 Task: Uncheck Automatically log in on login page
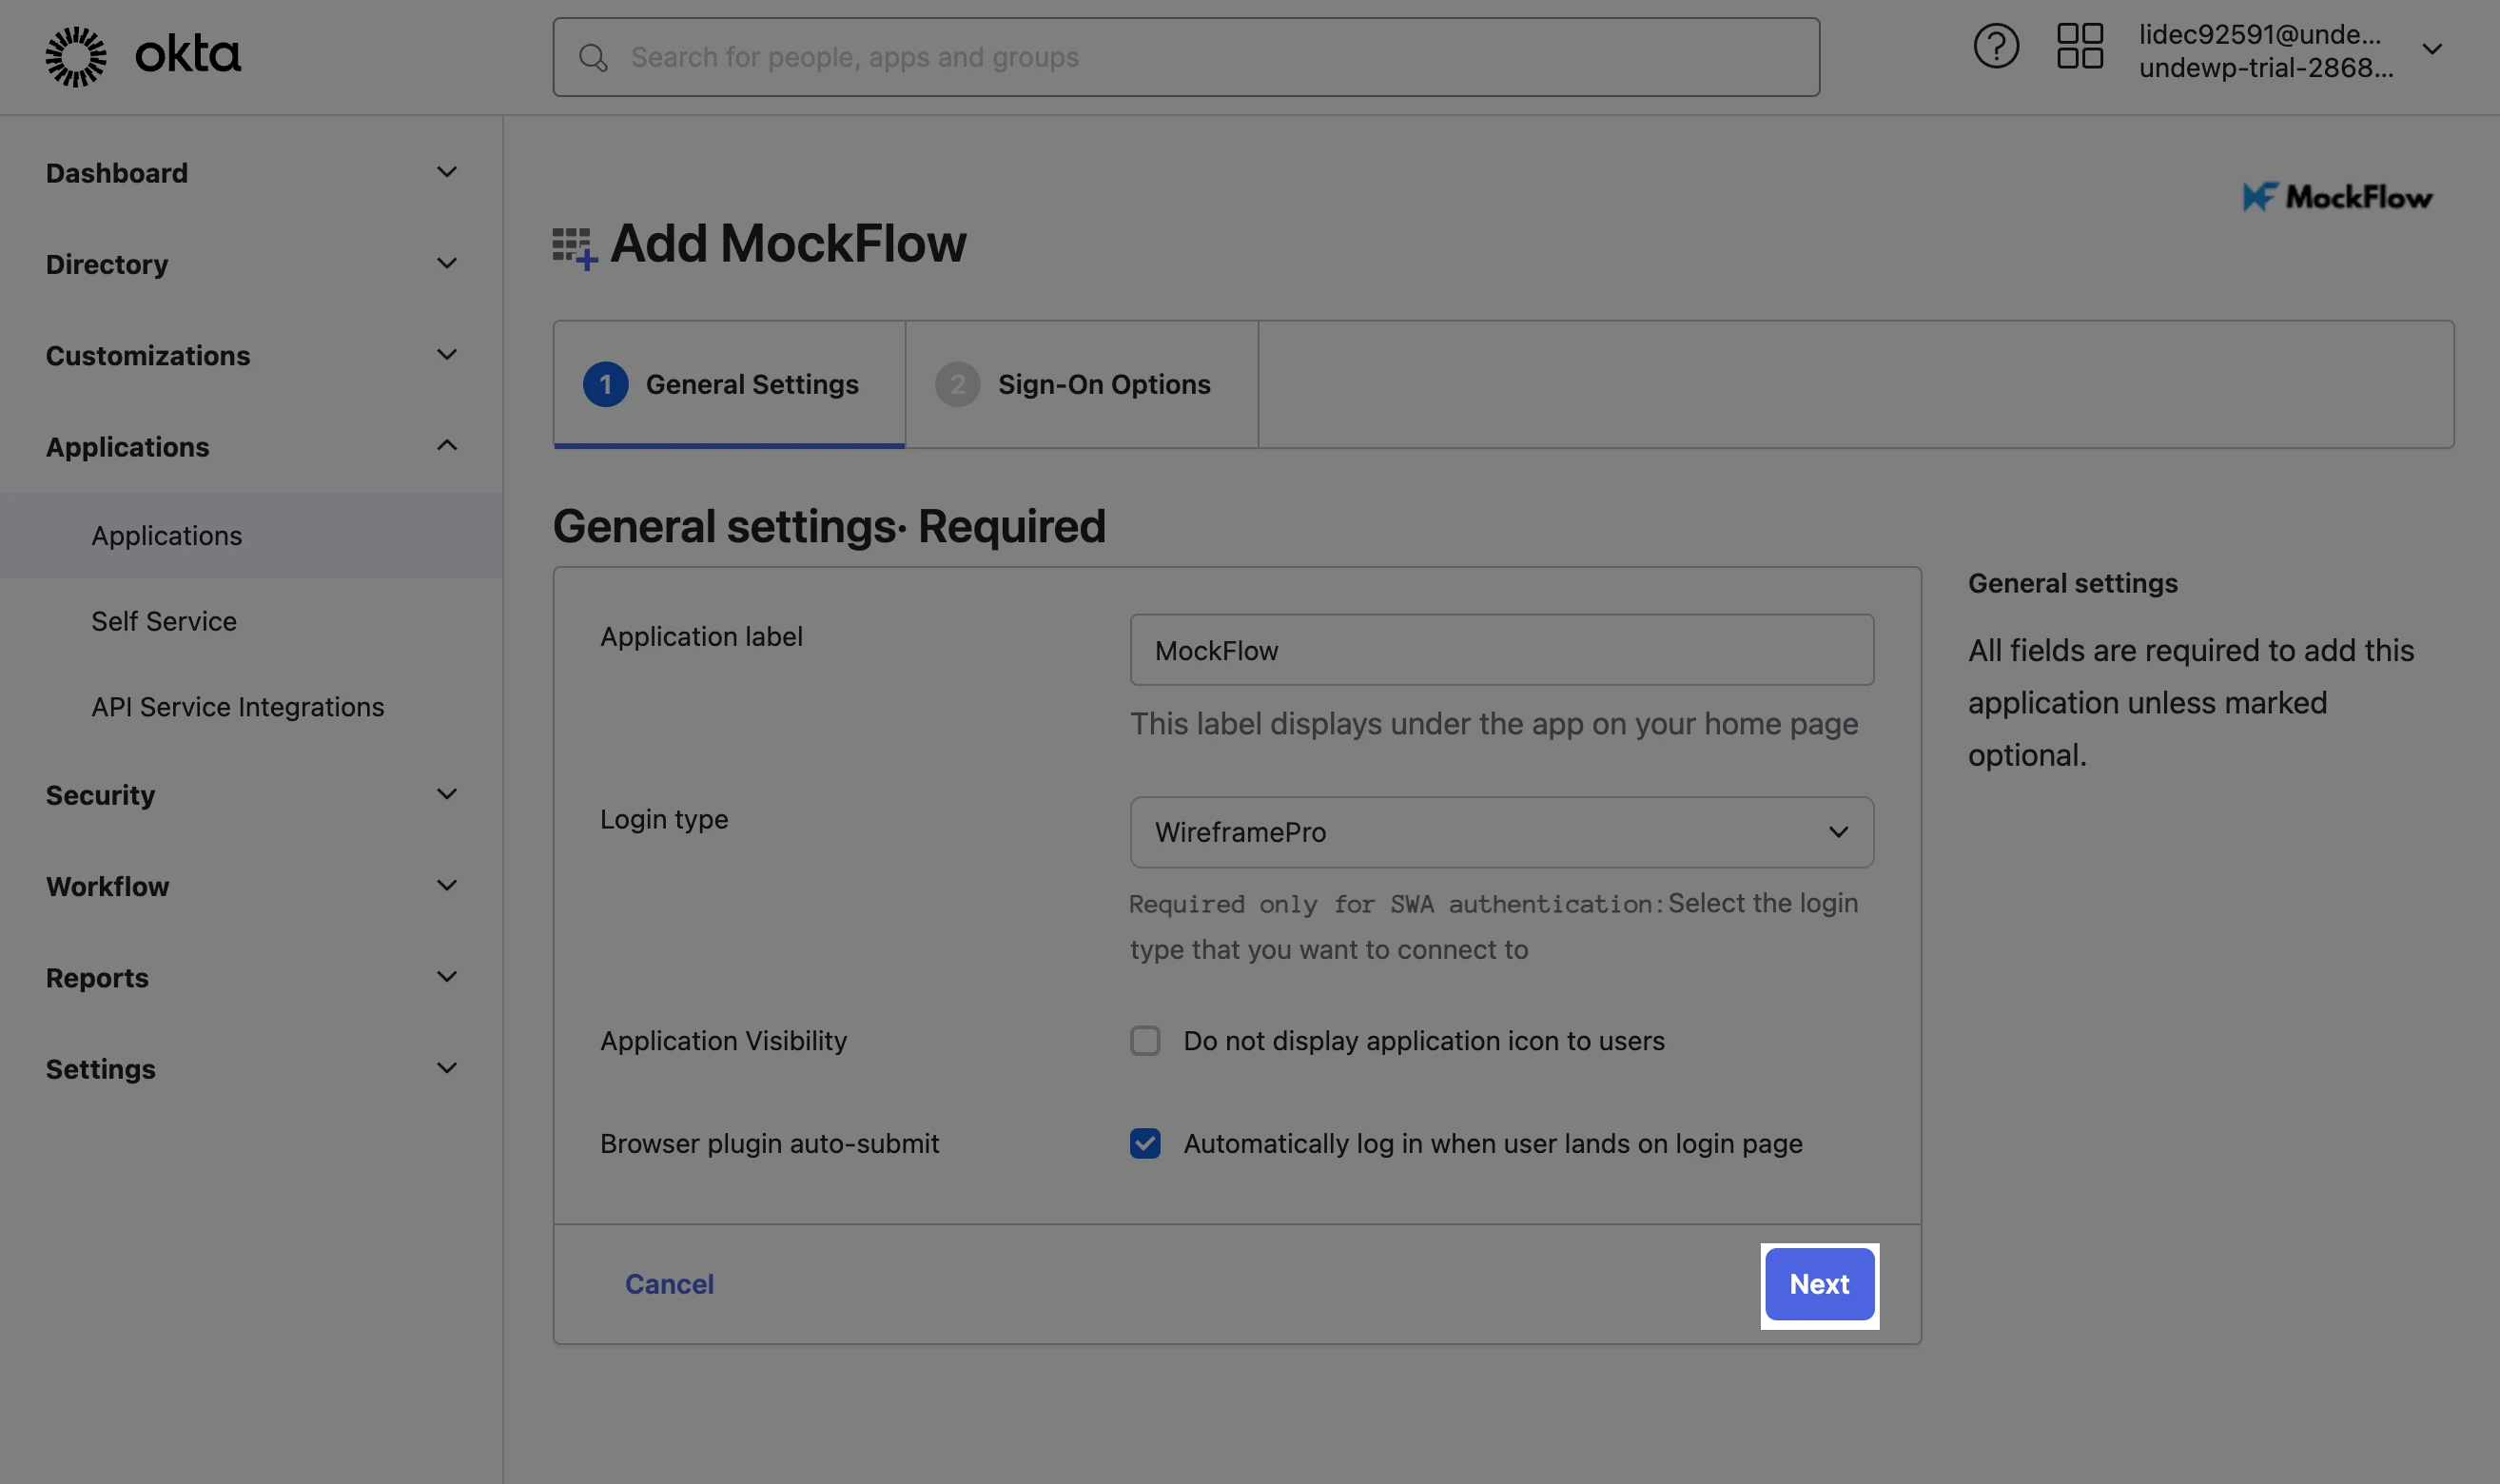1145,1143
